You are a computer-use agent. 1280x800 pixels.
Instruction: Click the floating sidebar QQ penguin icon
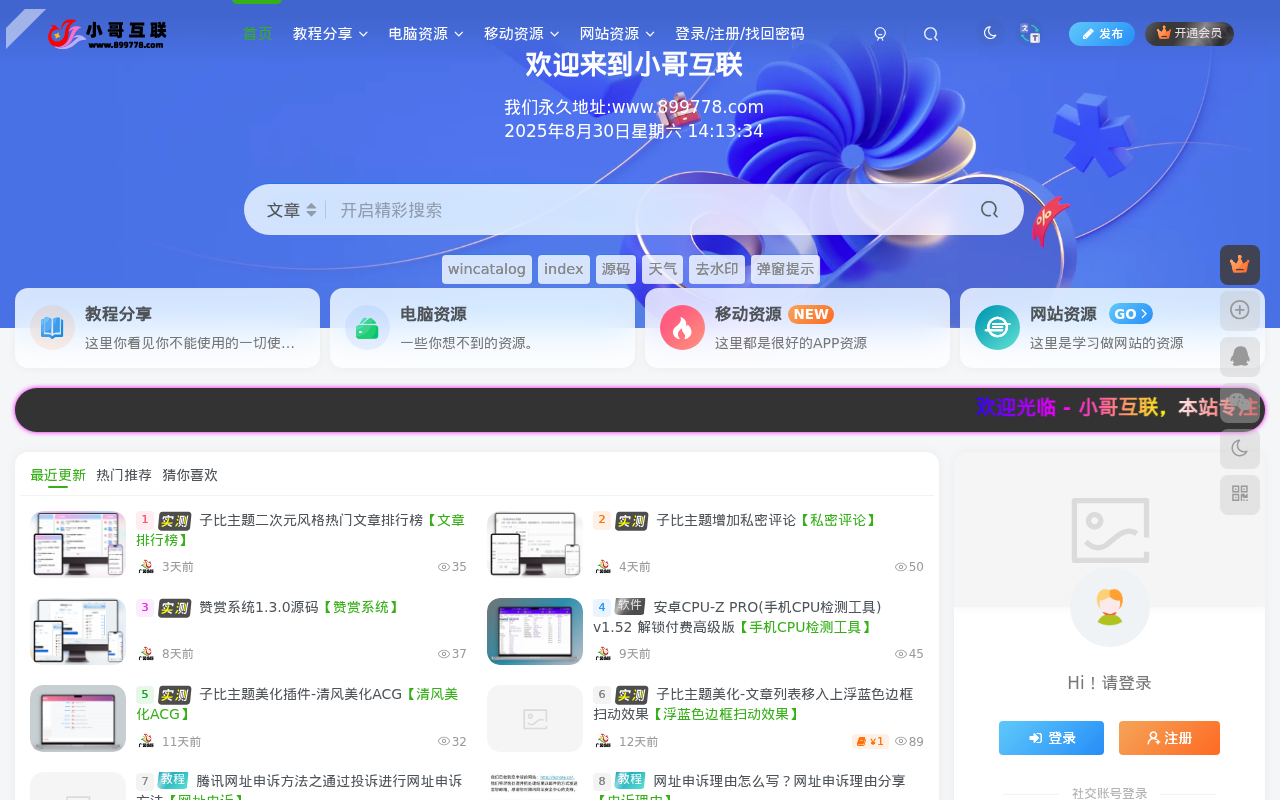[1240, 357]
